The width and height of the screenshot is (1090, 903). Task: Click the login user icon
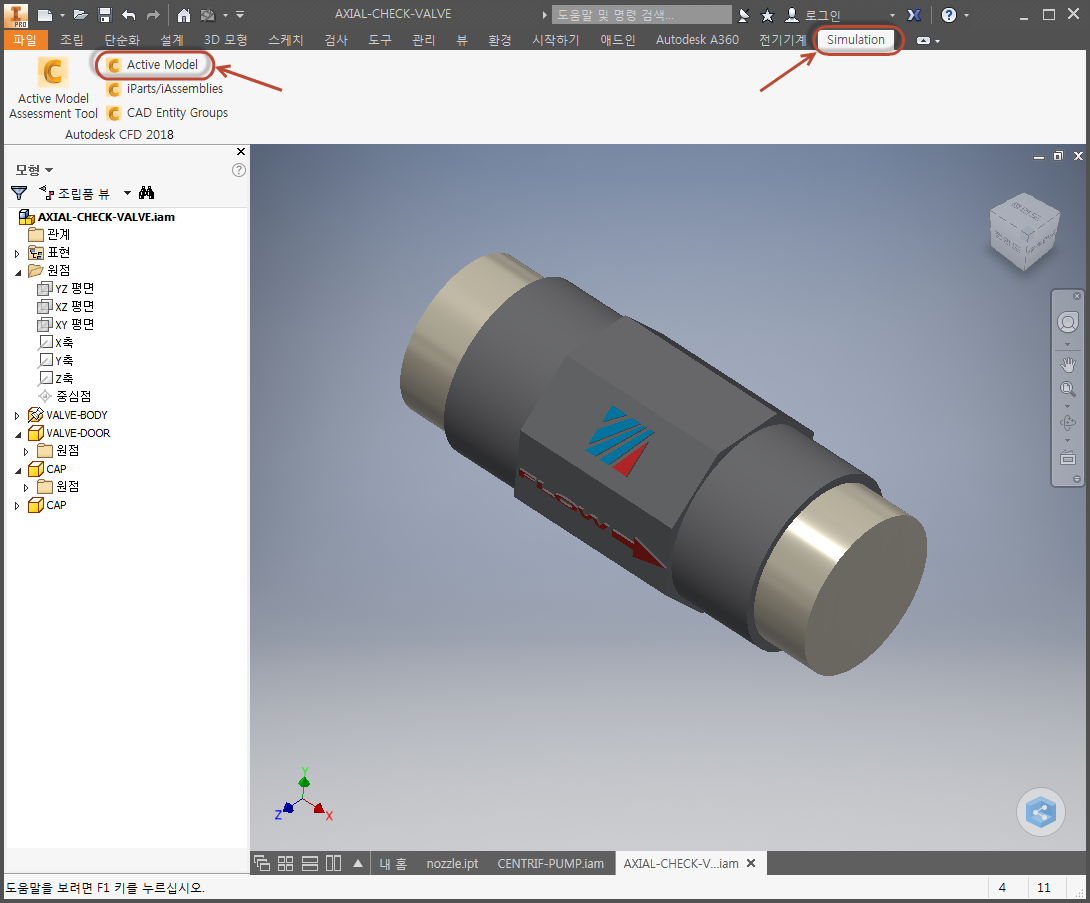[792, 15]
